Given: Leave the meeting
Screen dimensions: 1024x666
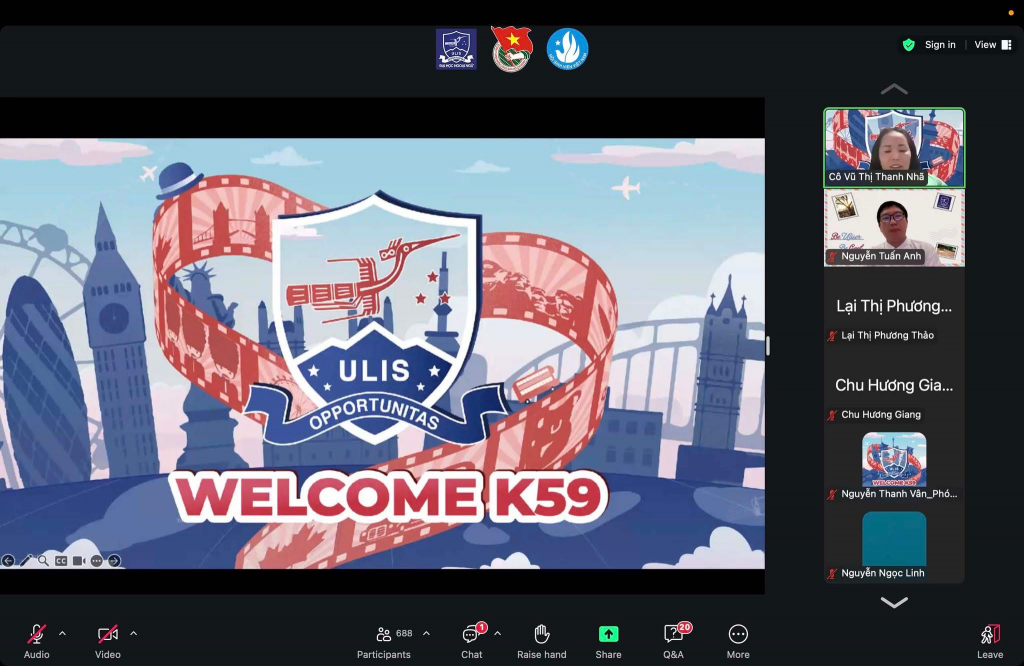Looking at the screenshot, I should [990, 641].
